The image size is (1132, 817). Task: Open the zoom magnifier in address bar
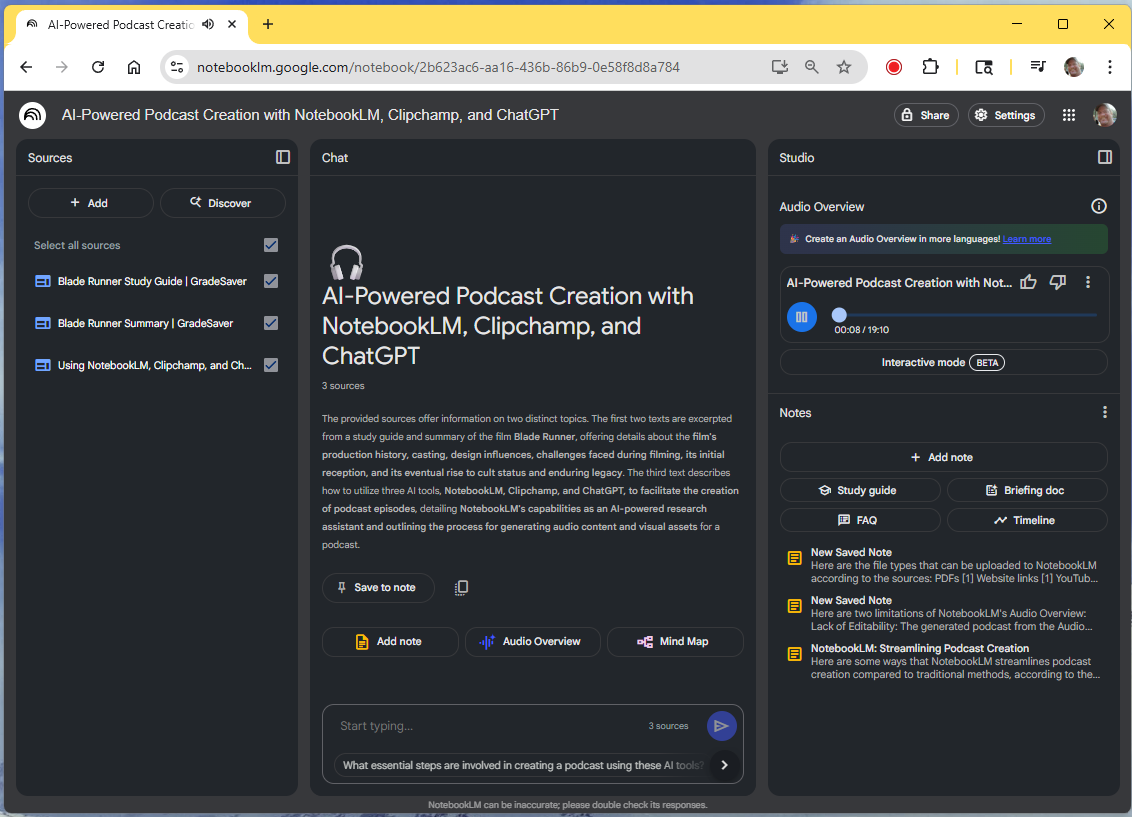tap(811, 67)
